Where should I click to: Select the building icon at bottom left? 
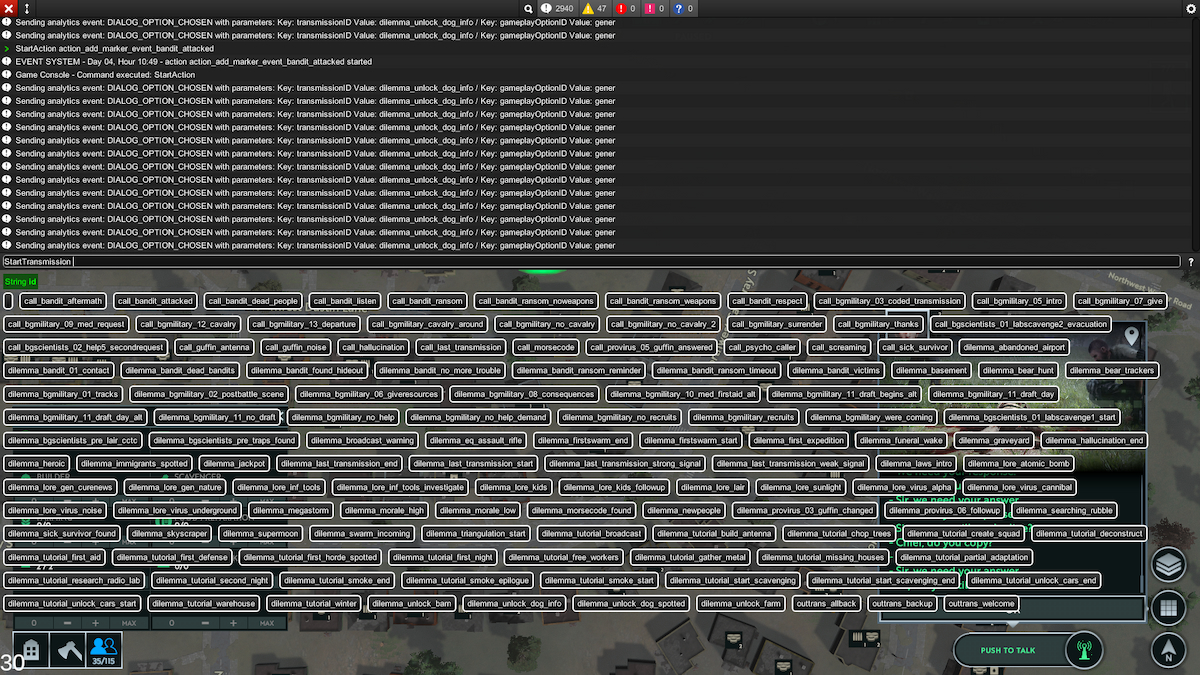(31, 649)
